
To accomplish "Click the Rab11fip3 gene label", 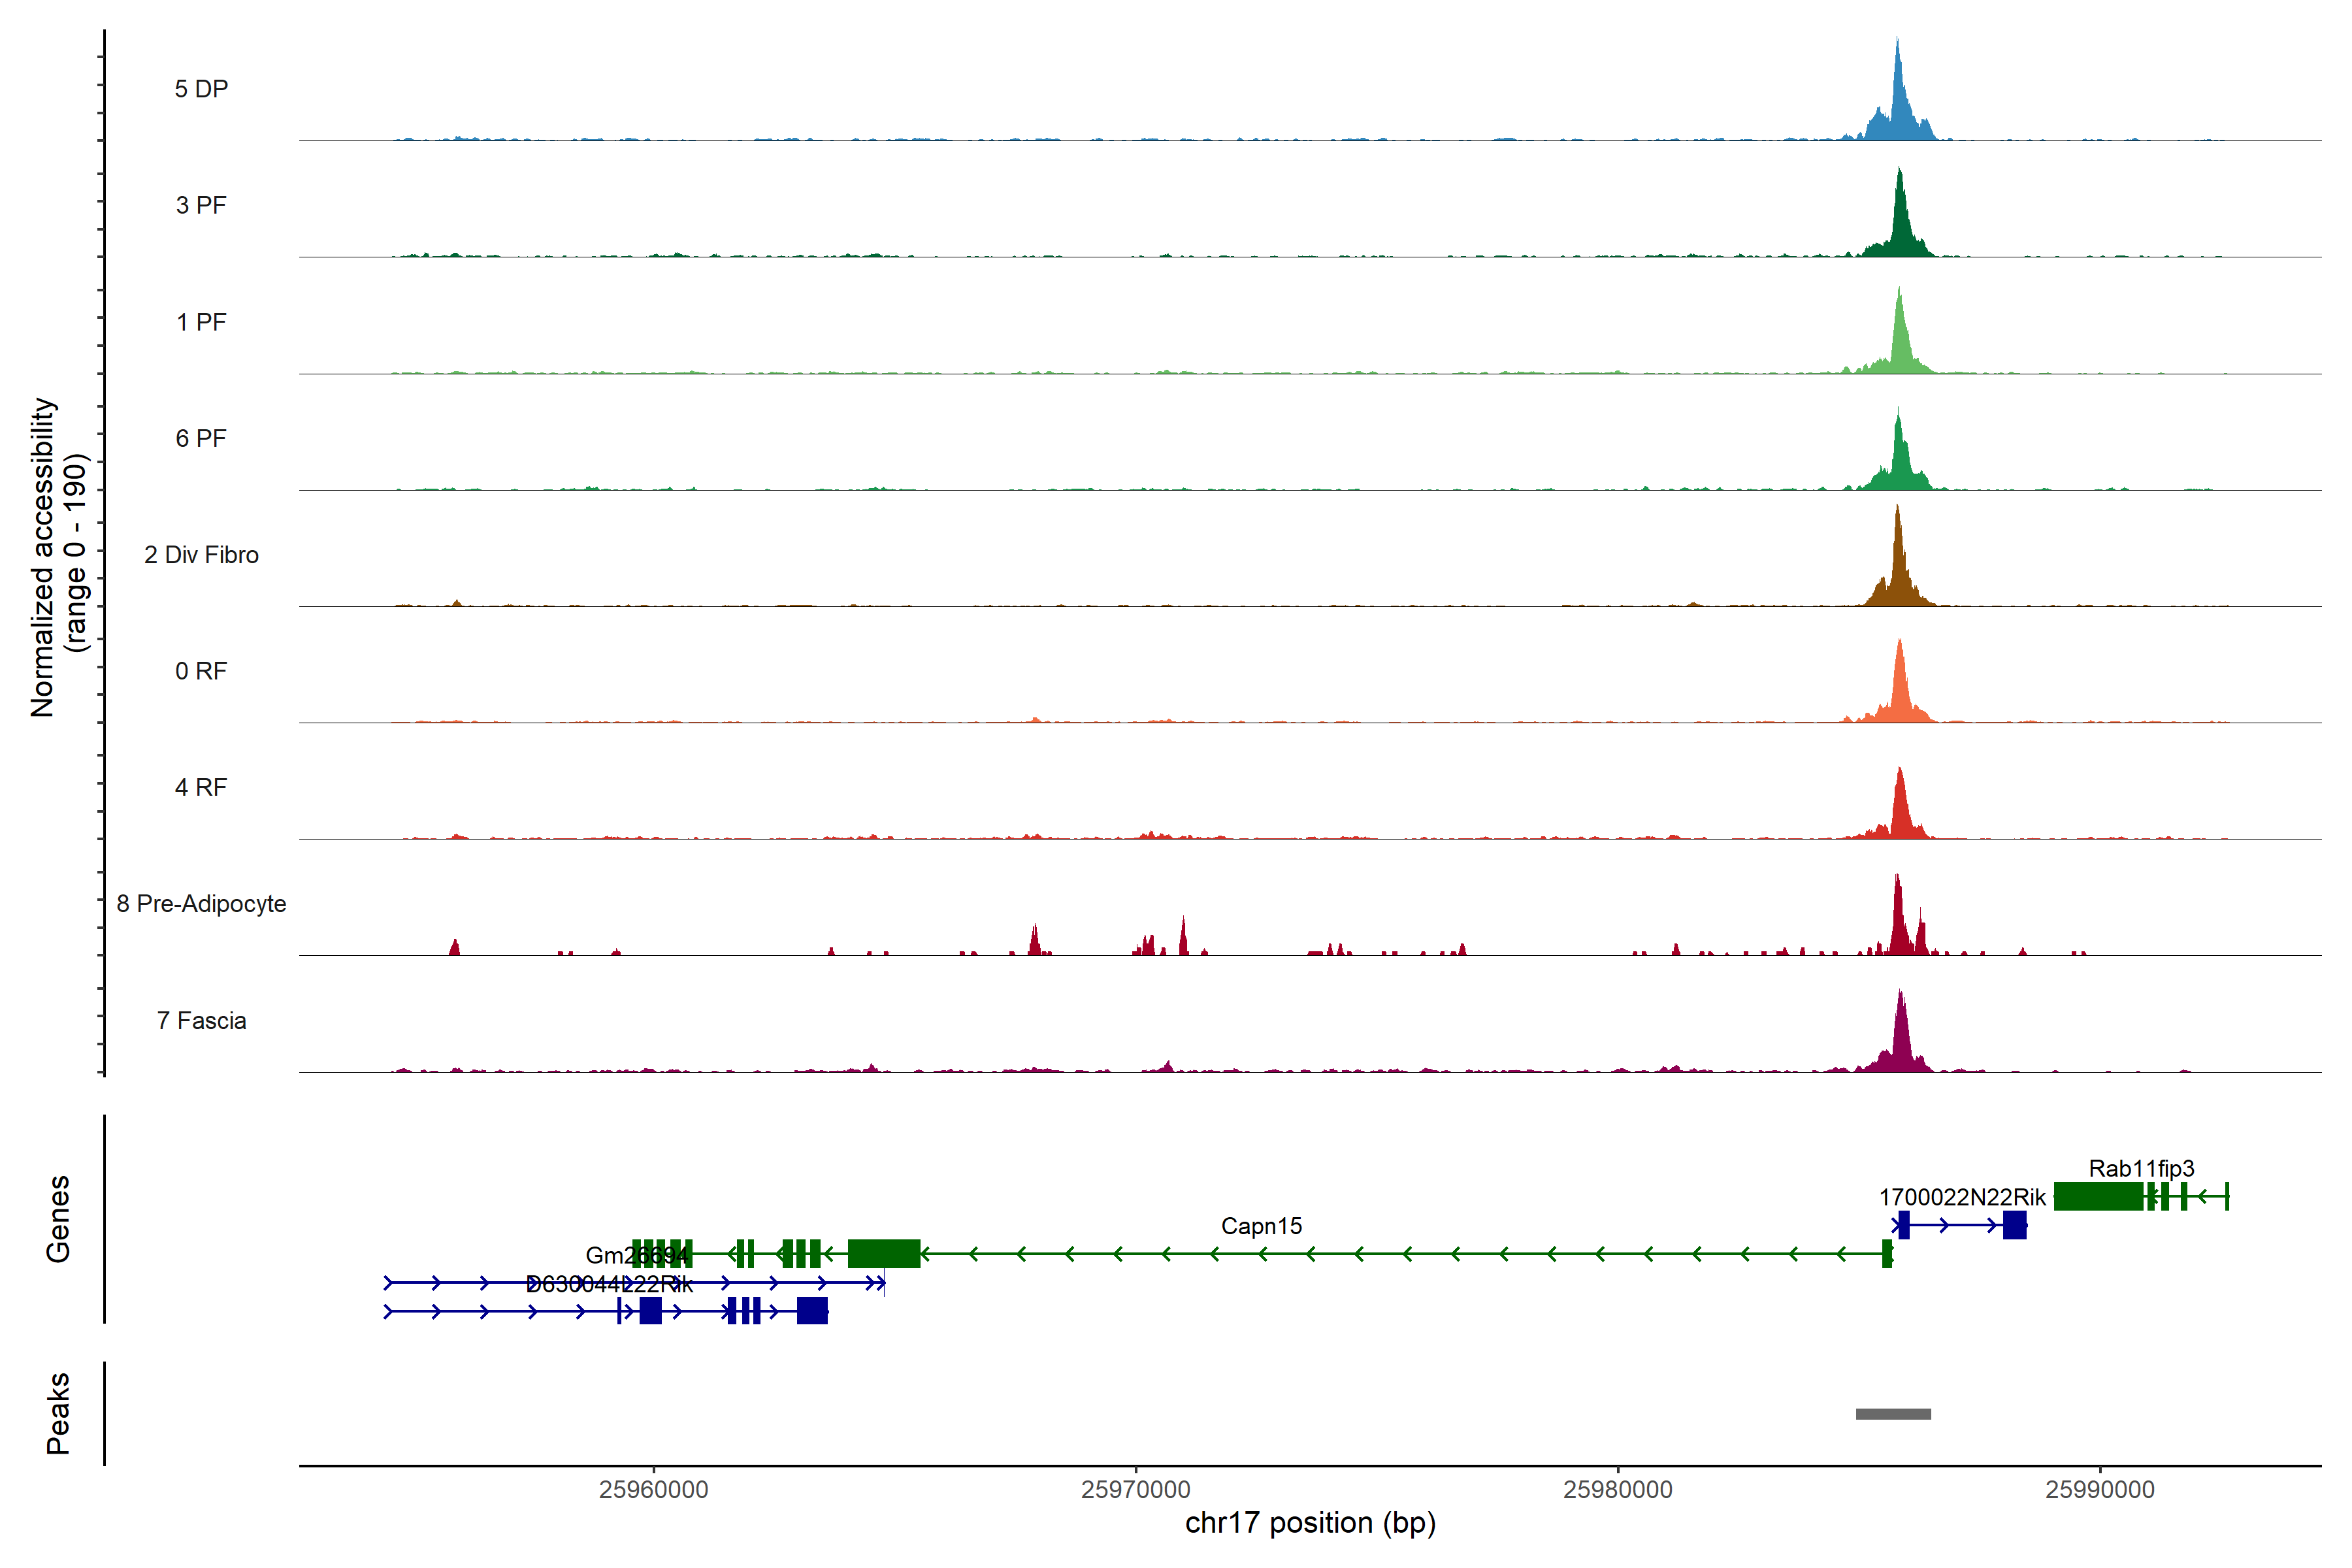I will pyautogui.click(x=2141, y=1168).
